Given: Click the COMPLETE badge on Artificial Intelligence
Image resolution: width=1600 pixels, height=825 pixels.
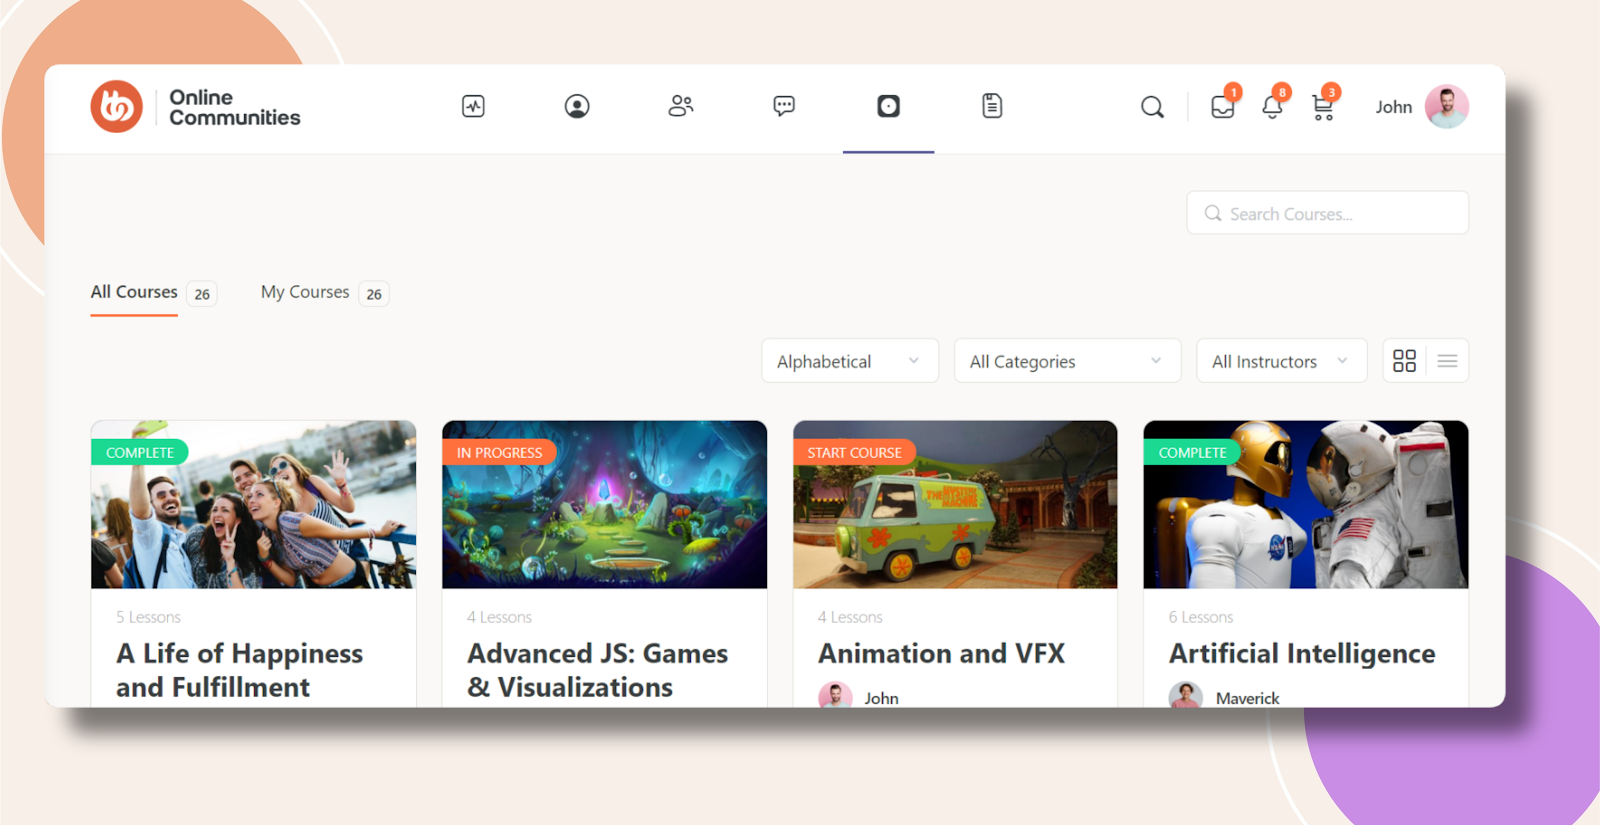Looking at the screenshot, I should point(1192,453).
